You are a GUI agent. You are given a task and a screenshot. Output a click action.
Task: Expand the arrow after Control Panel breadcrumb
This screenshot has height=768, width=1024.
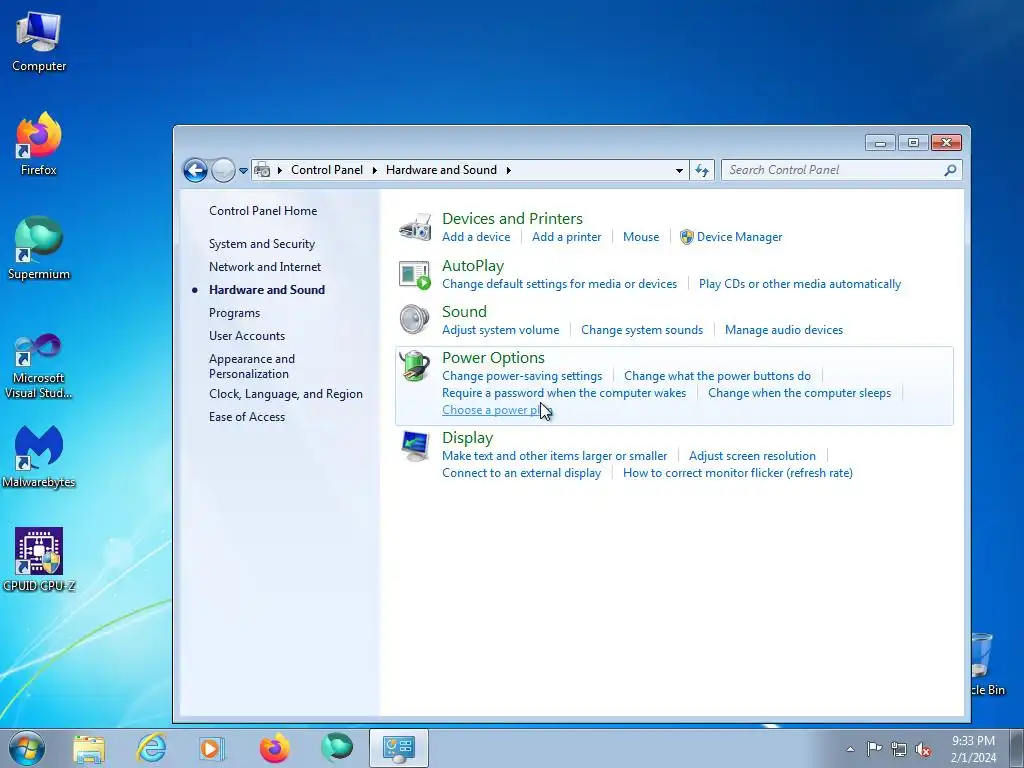coord(375,170)
